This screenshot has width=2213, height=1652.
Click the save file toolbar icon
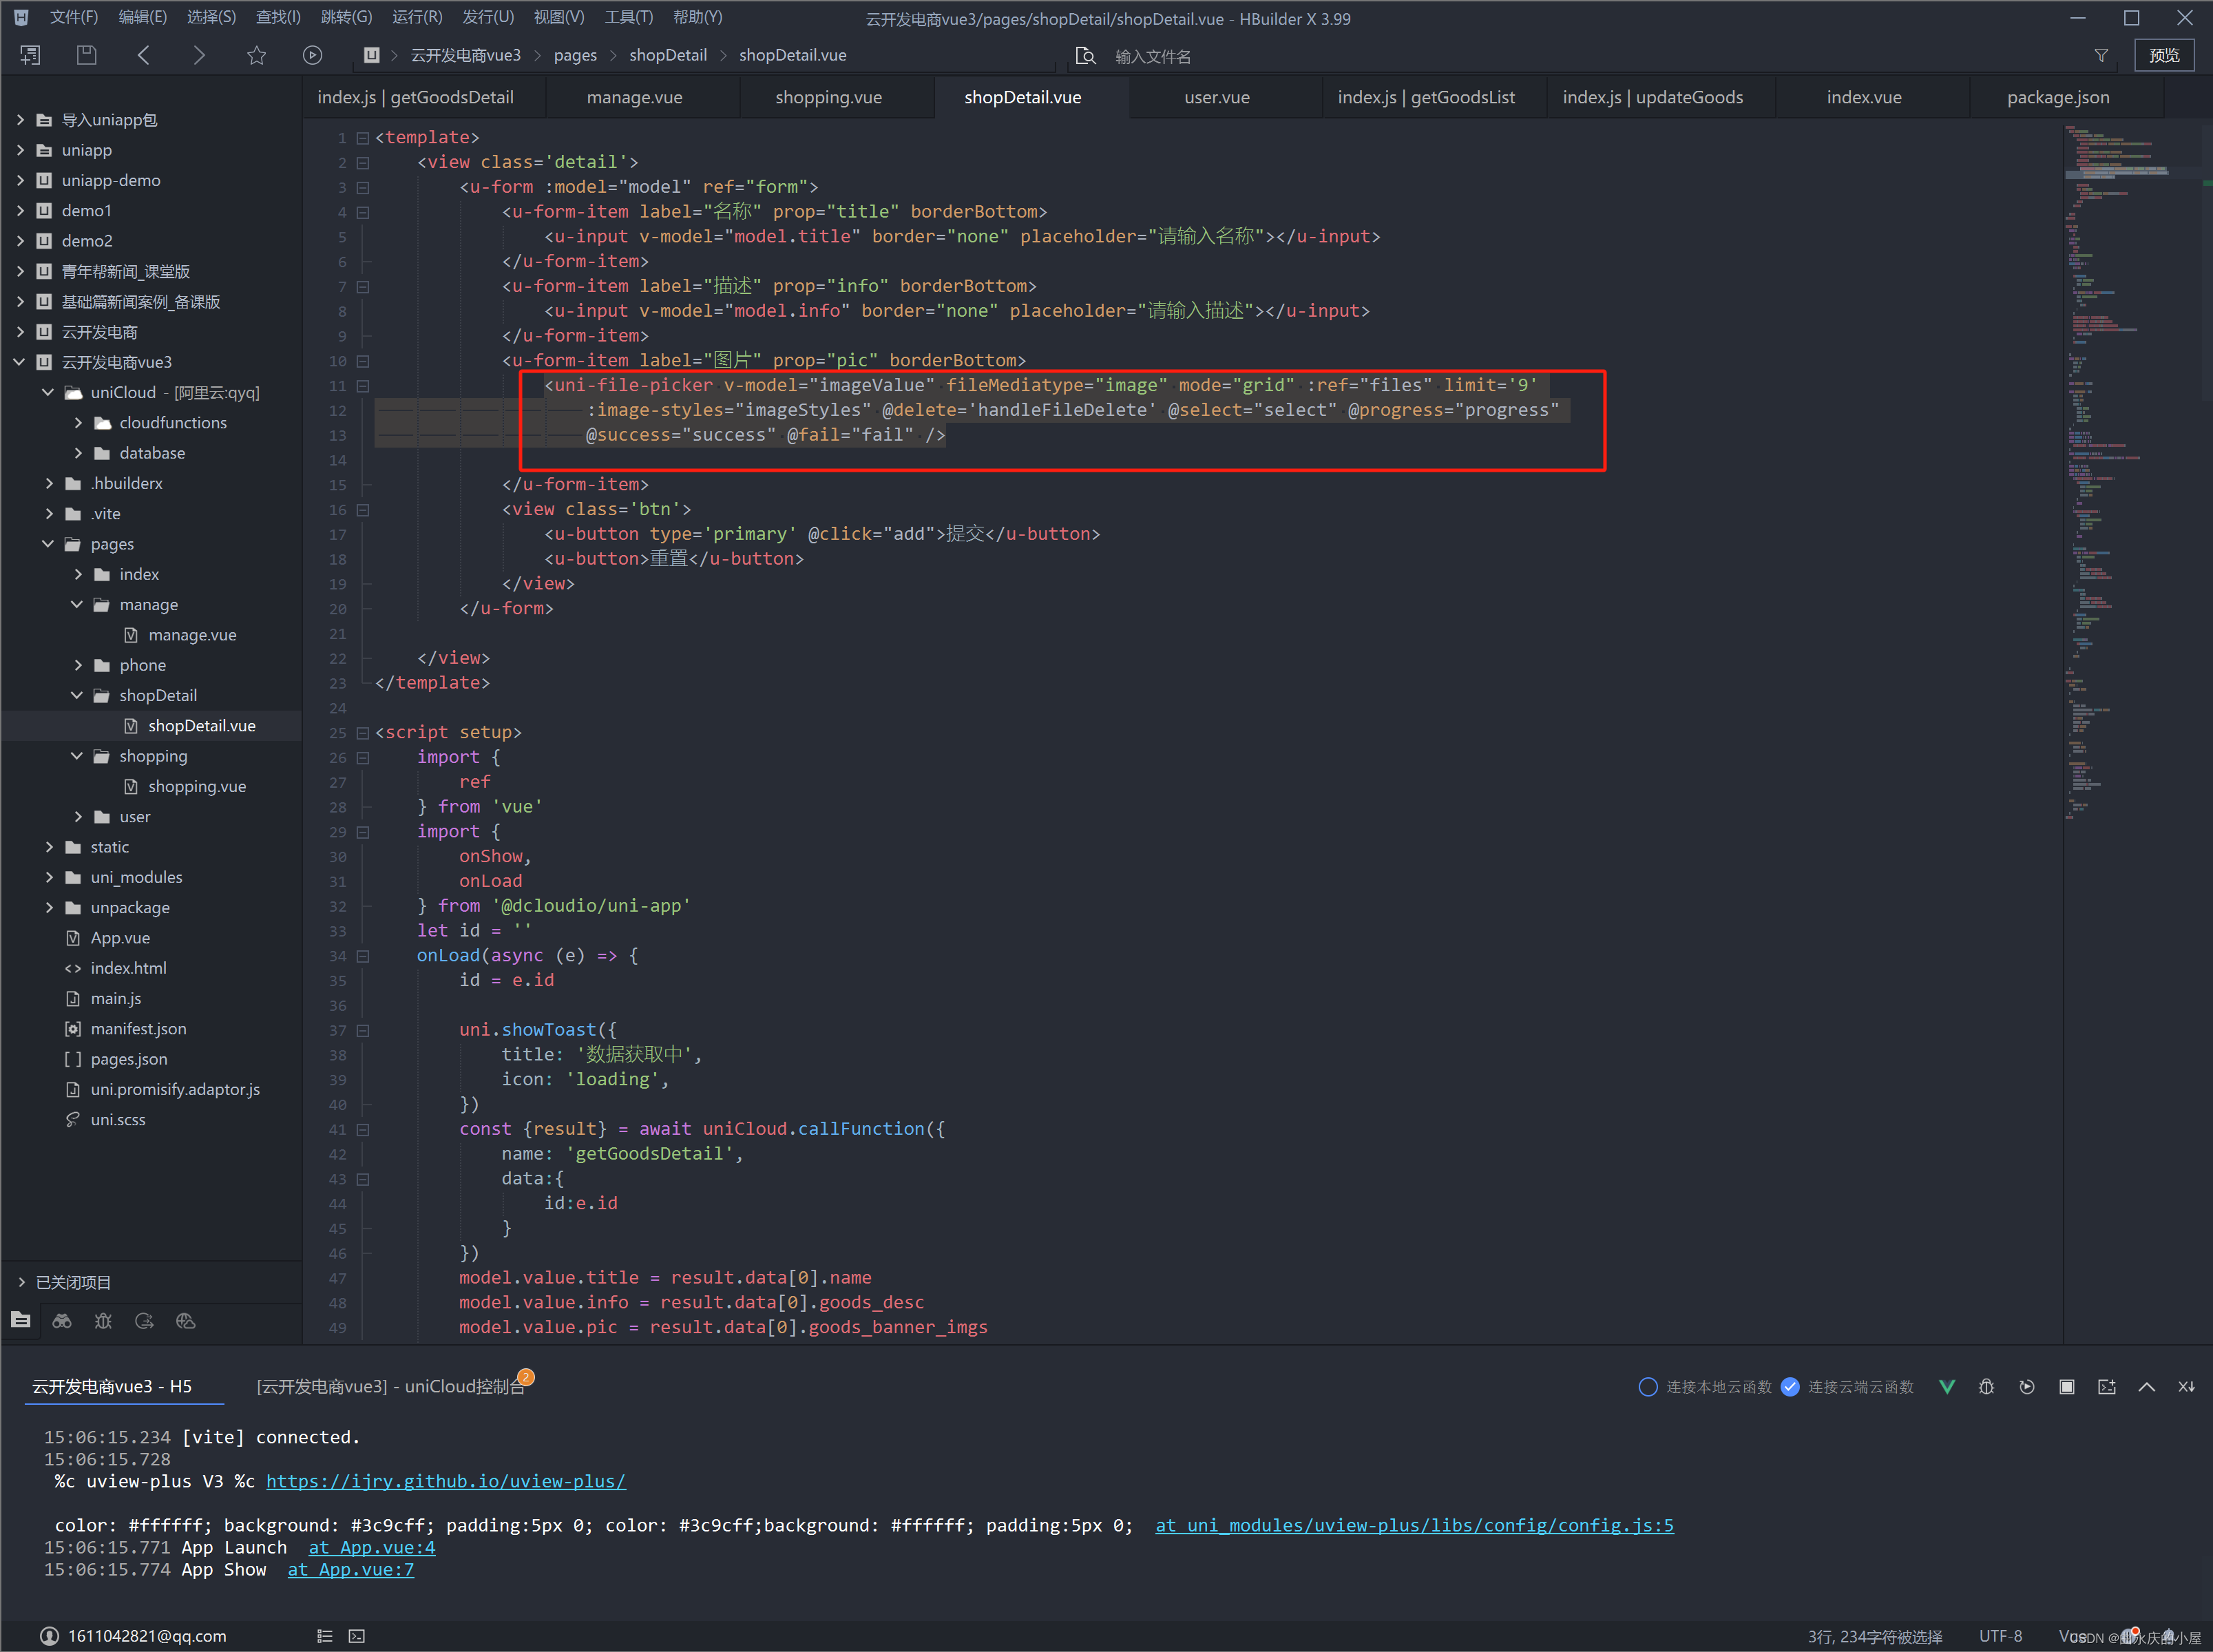pos(87,55)
